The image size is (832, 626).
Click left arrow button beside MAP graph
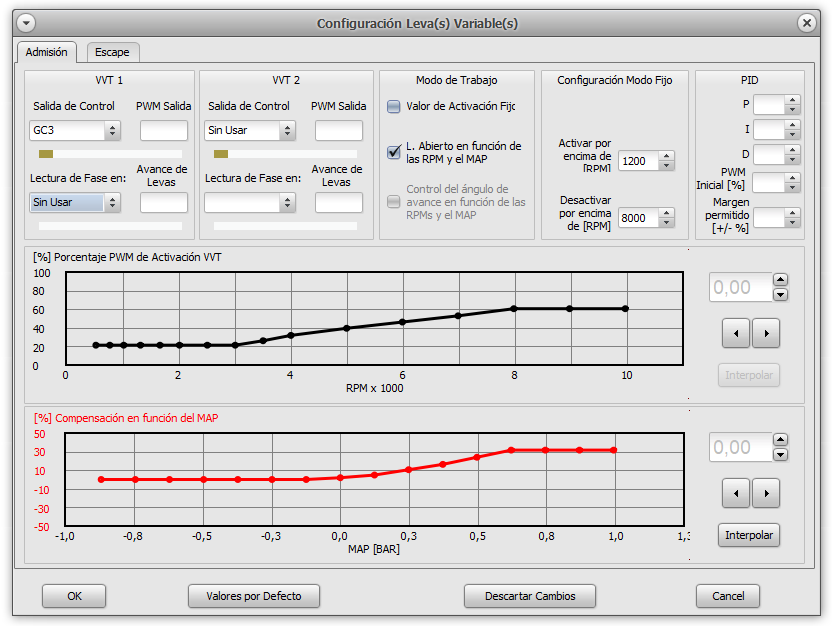point(735,492)
